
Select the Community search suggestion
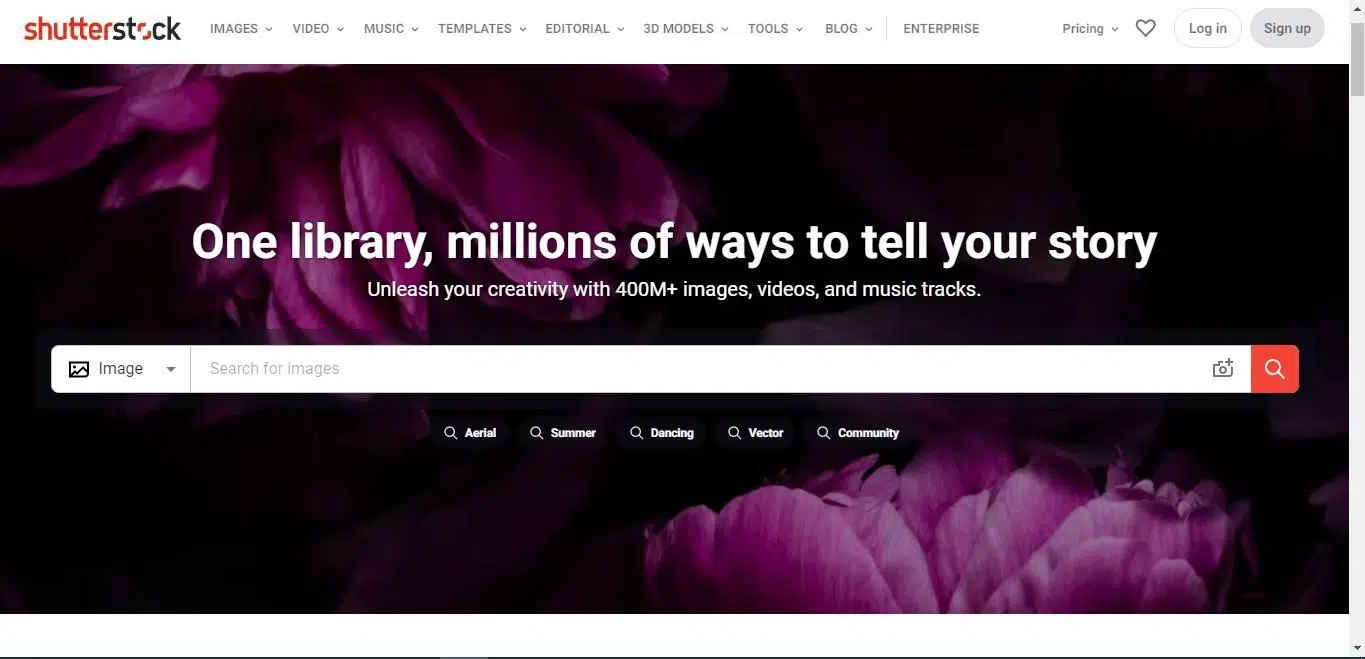pos(858,433)
